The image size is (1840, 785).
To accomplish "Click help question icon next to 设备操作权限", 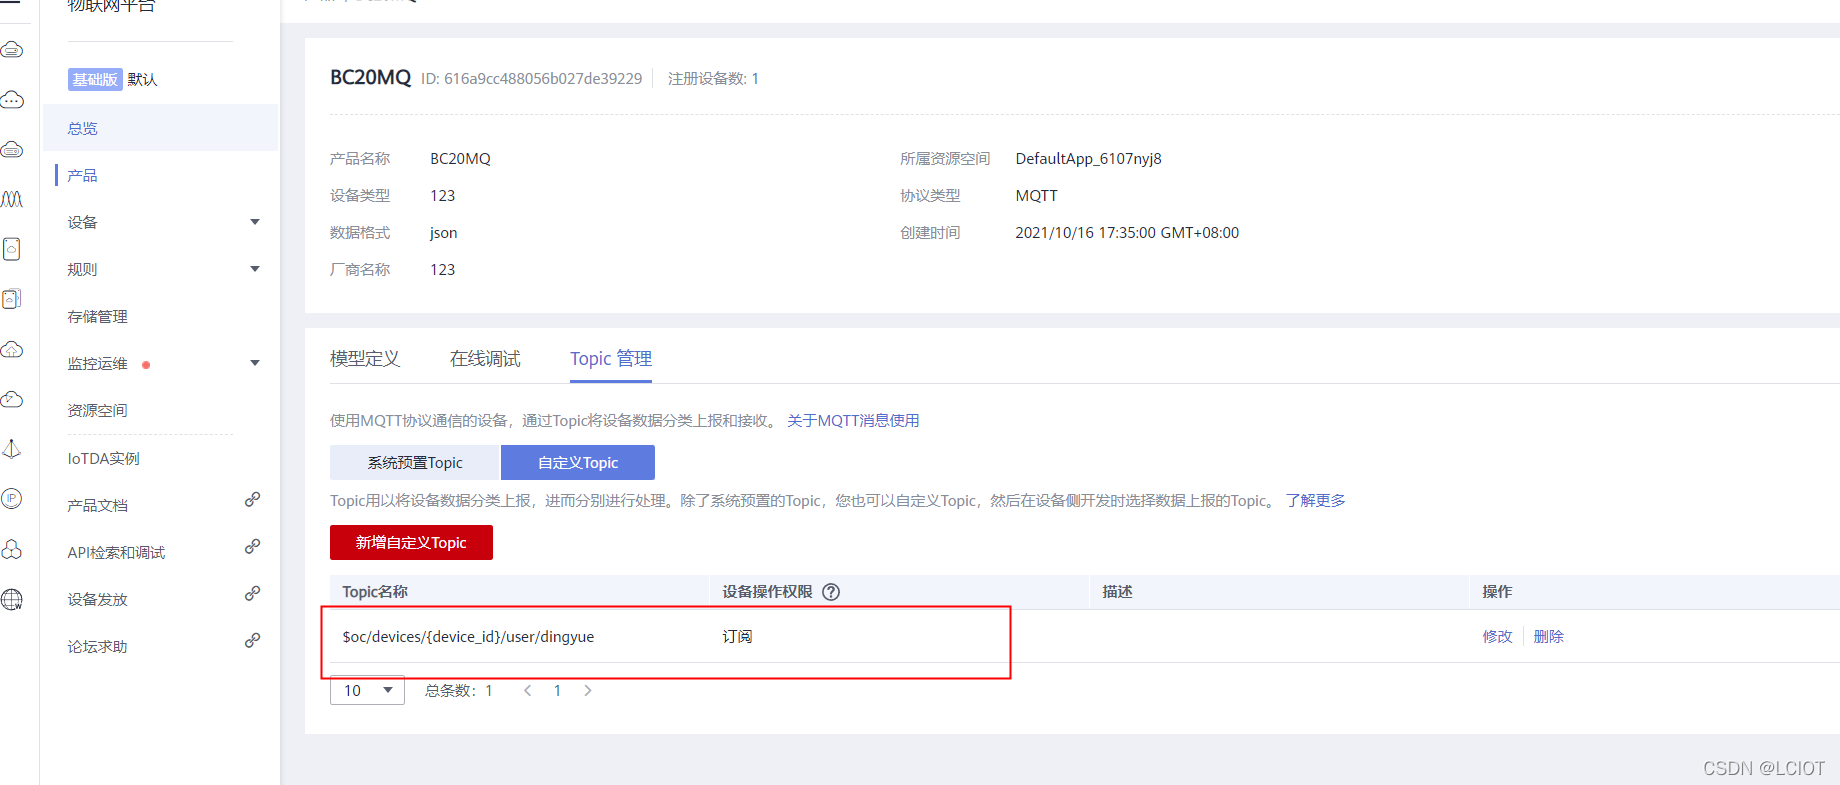I will tap(831, 592).
